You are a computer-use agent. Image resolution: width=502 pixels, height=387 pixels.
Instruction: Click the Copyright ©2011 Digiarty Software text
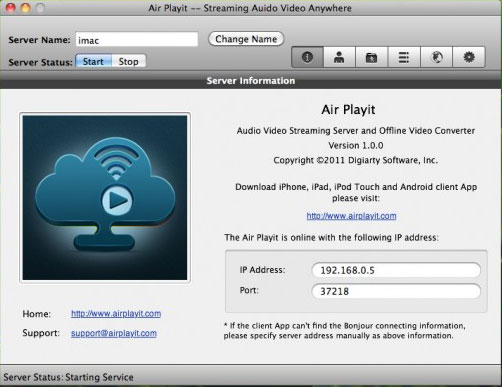click(x=356, y=160)
